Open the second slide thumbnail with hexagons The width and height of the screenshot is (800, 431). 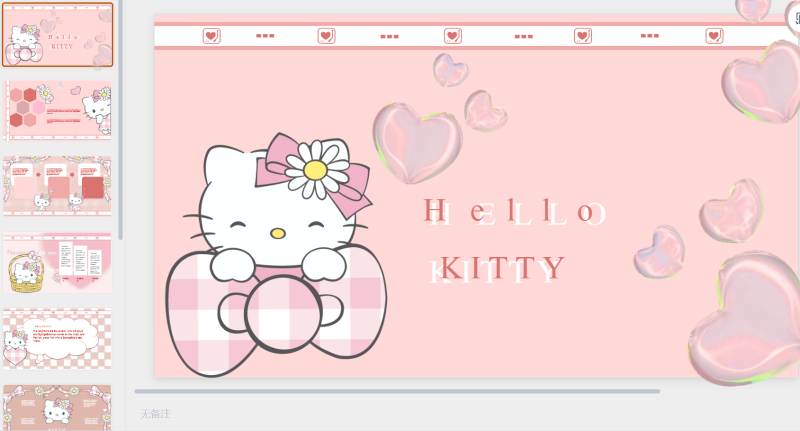(58, 110)
